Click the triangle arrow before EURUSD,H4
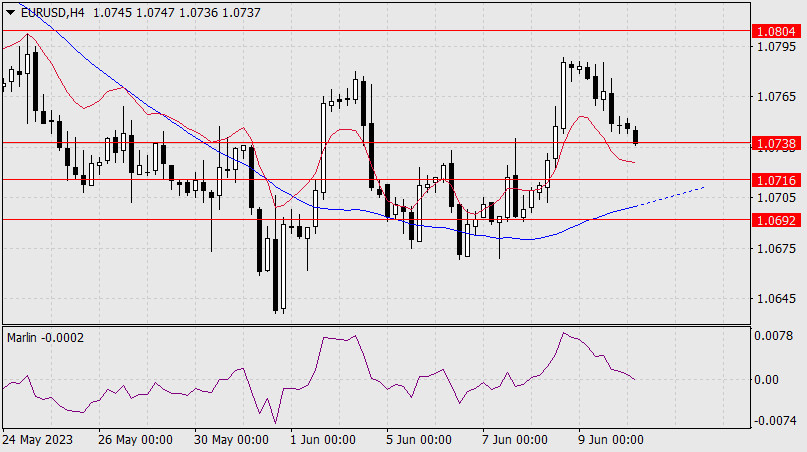The height and width of the screenshot is (452, 807). point(9,10)
